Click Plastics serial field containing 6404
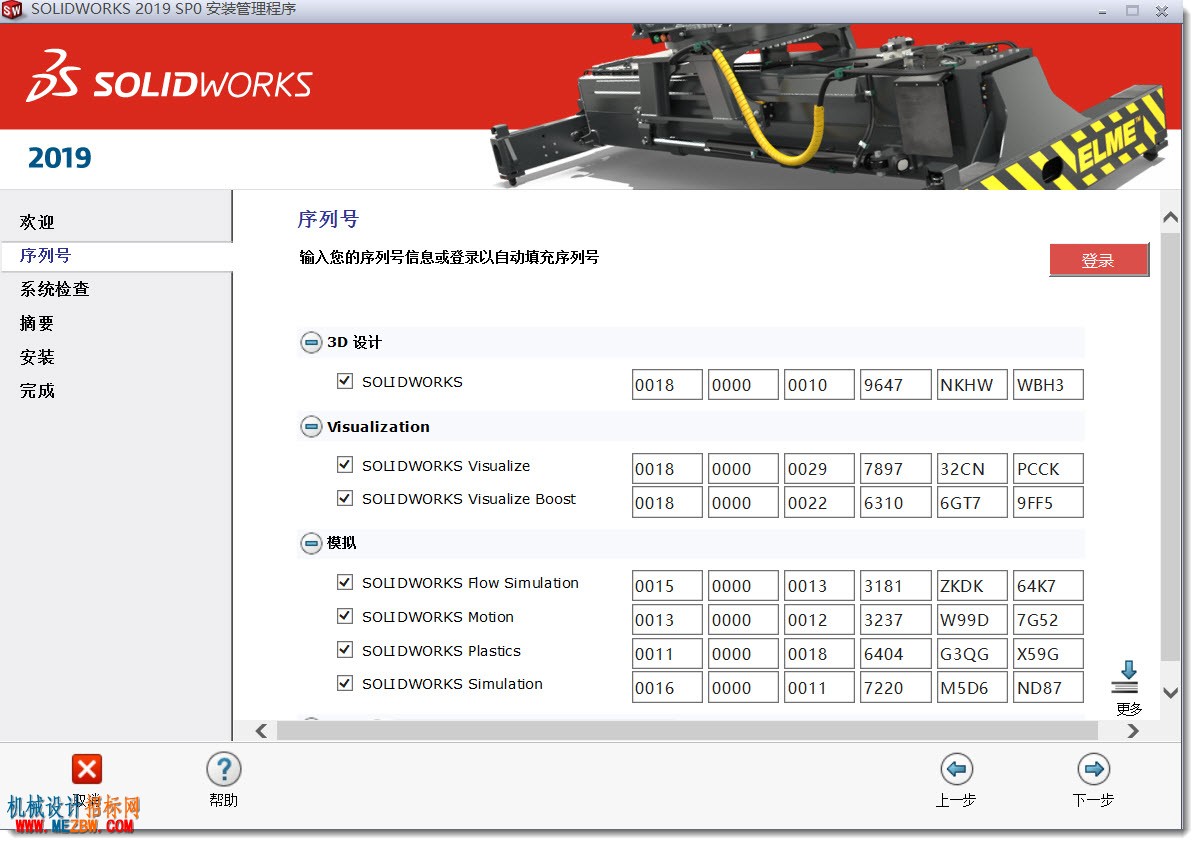 [895, 654]
